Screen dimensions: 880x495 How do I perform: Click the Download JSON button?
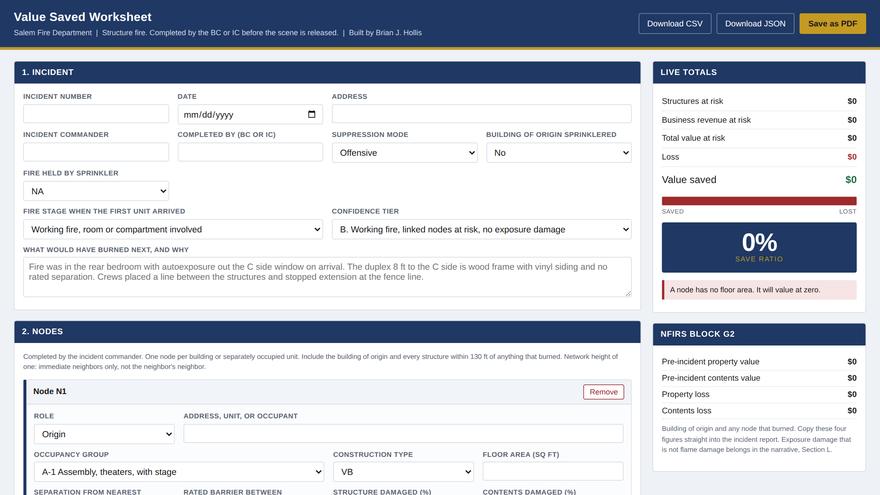(x=755, y=24)
